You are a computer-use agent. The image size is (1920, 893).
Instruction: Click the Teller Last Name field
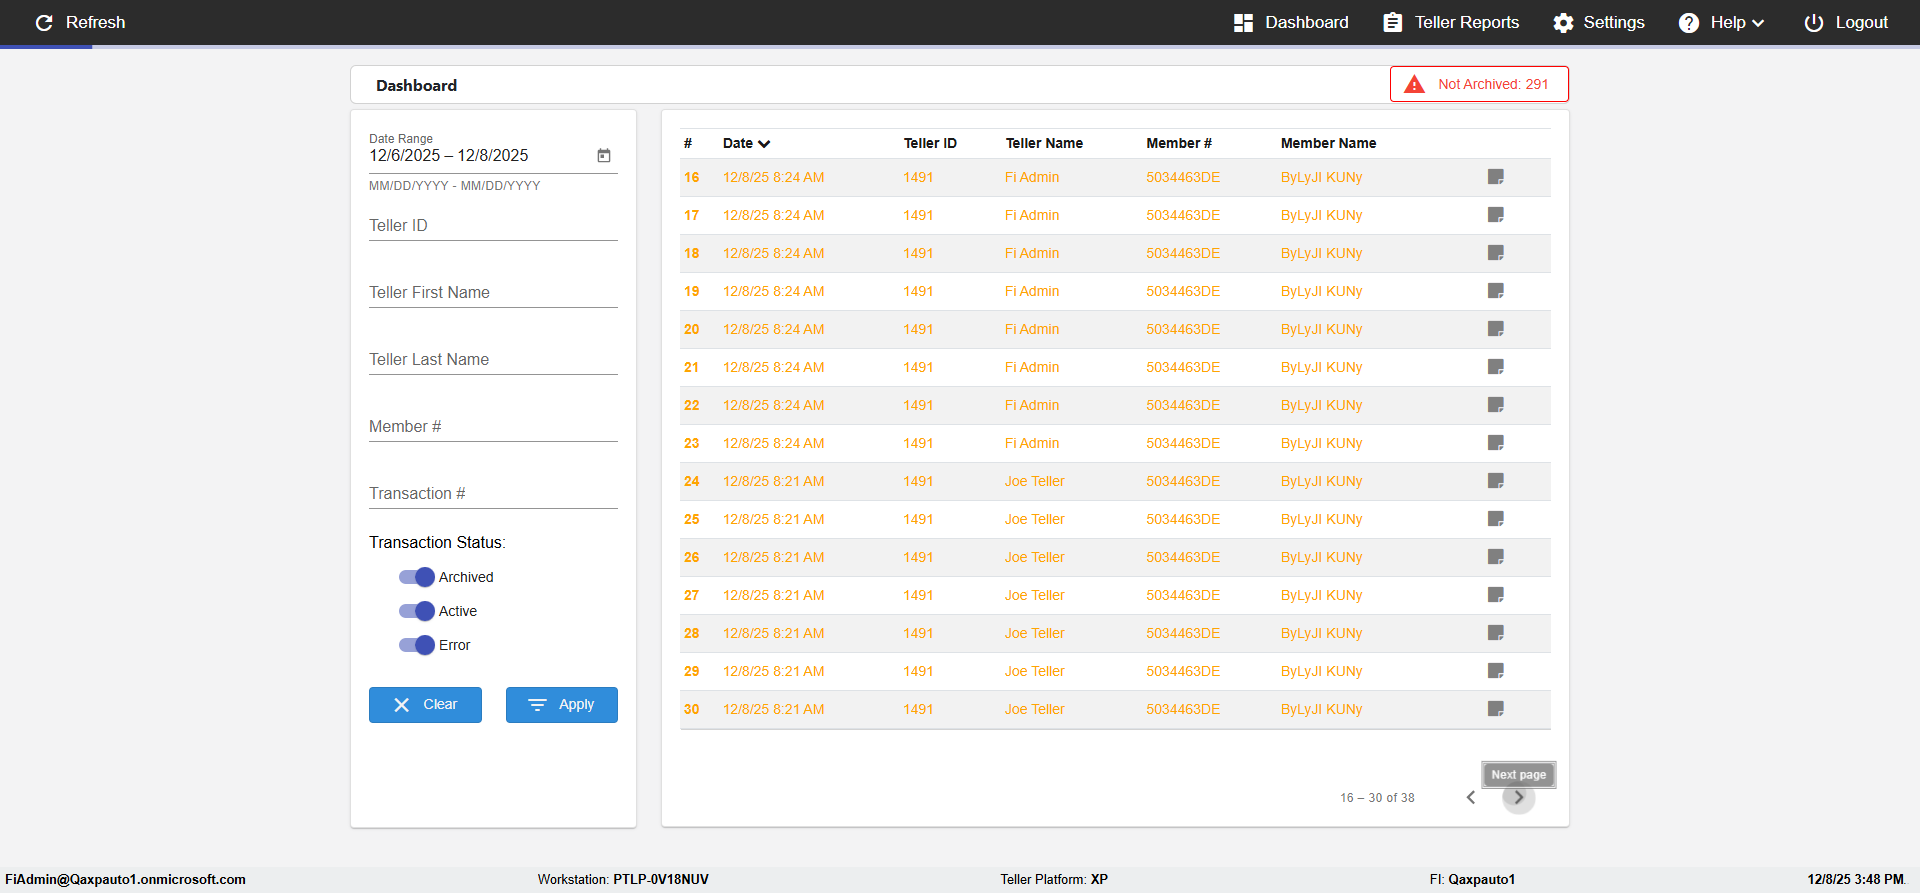point(493,360)
